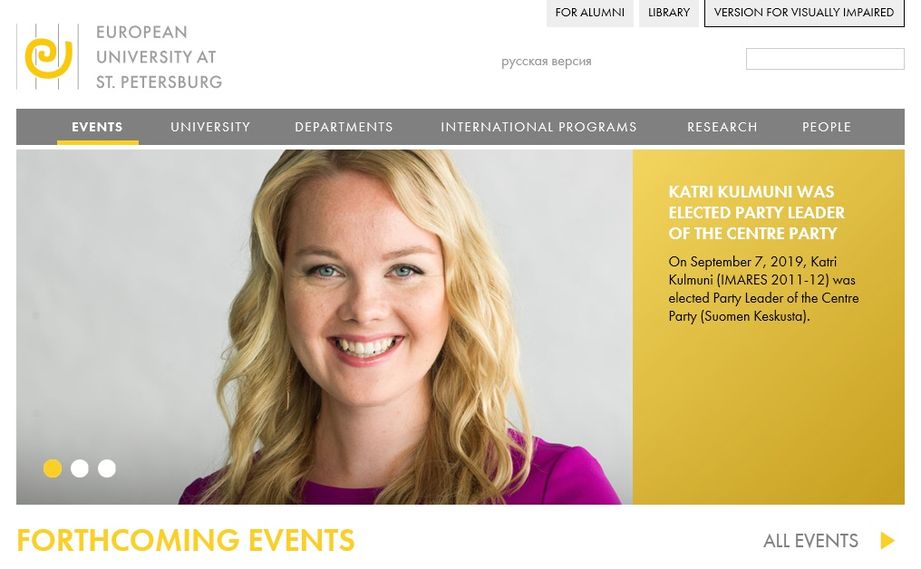Open the People menu

coord(826,127)
